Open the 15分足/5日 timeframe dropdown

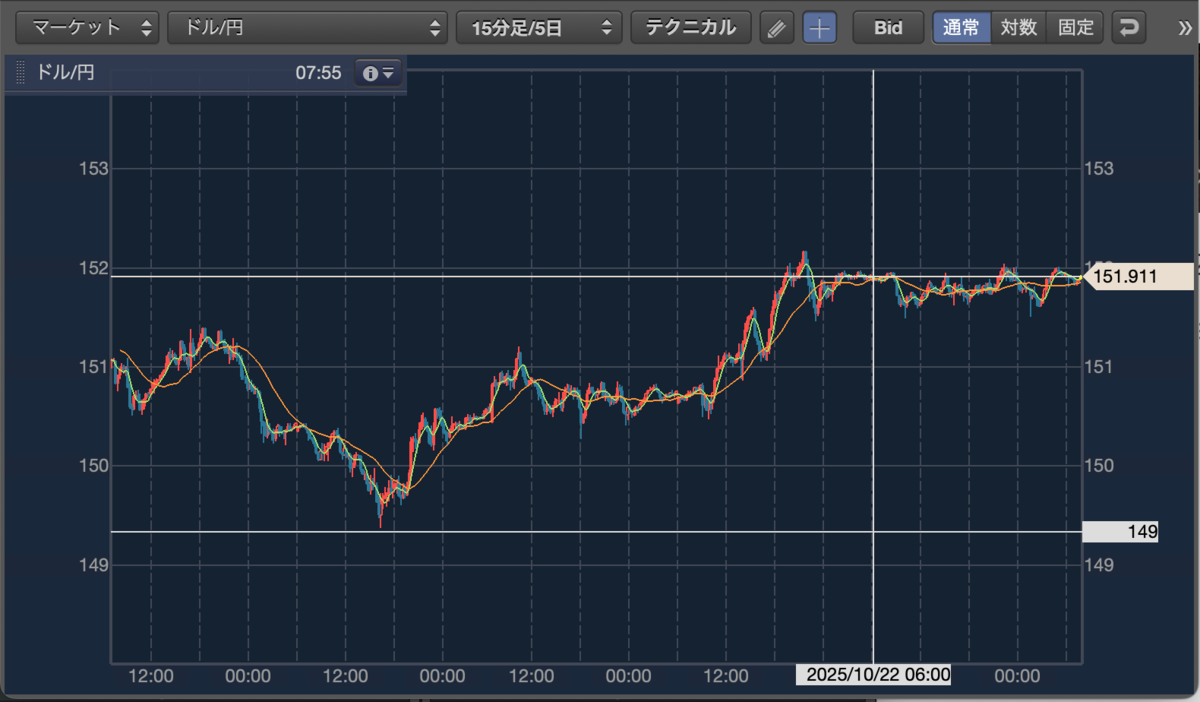point(538,28)
